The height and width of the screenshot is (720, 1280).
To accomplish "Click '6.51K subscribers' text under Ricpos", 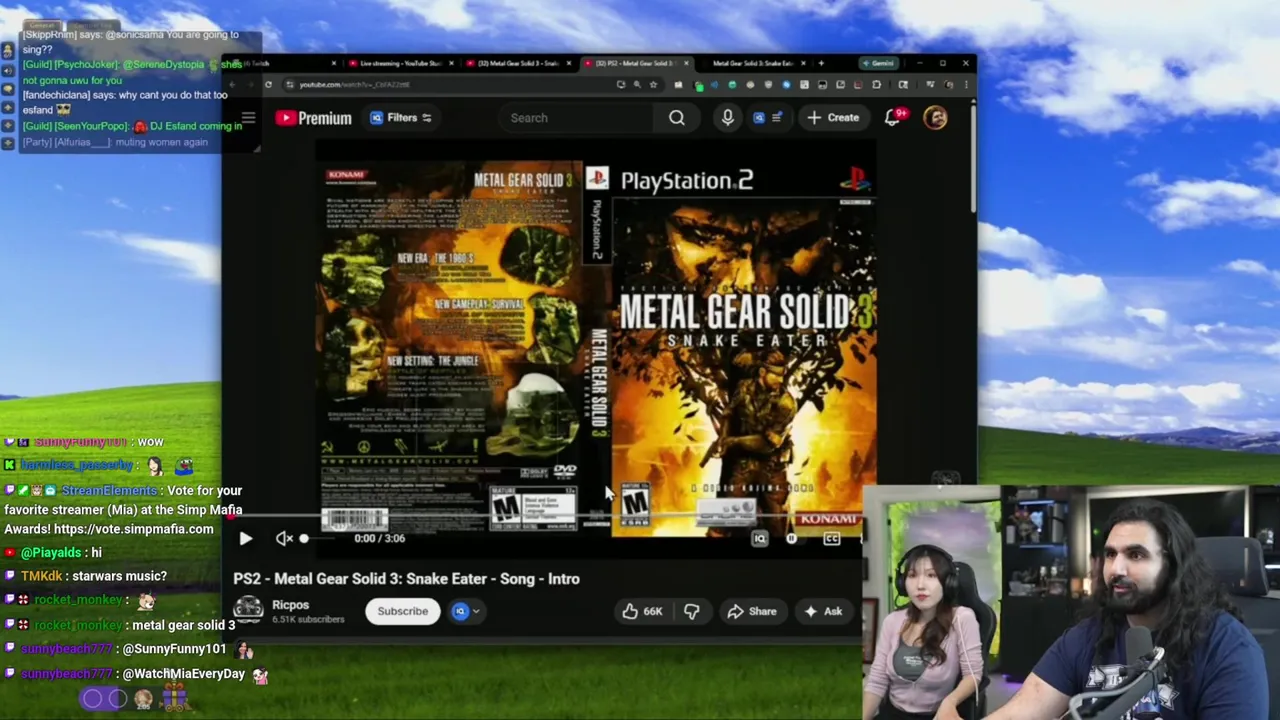I will tap(308, 620).
